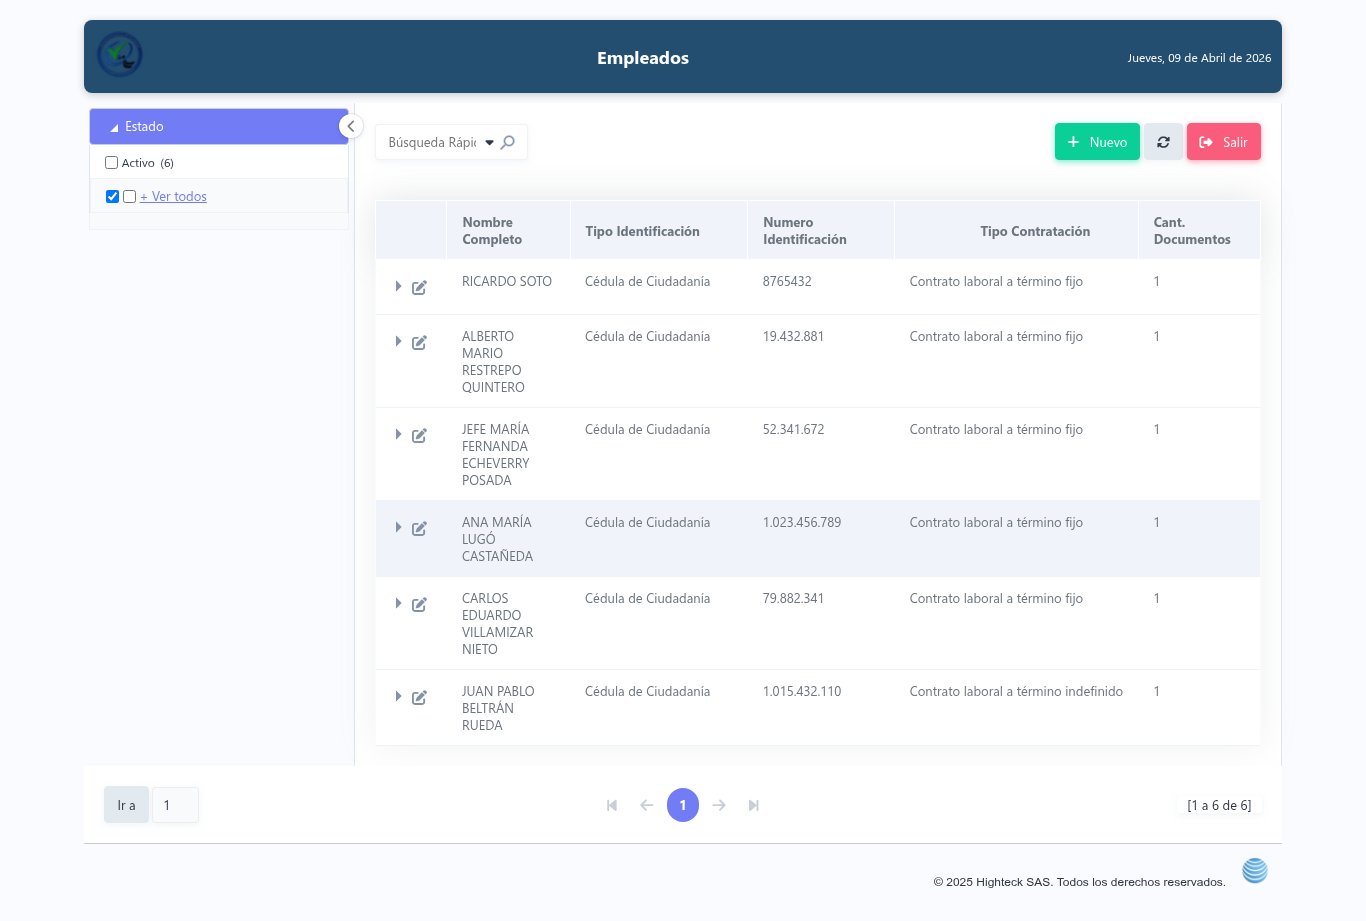
Task: Sort by the Tipo Identificación column header
Action: (x=642, y=231)
